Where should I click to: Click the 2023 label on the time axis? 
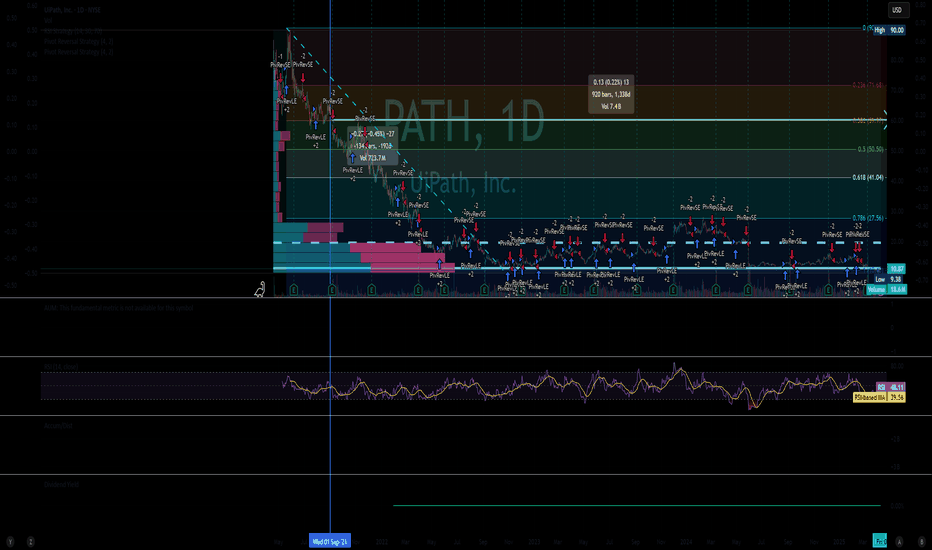[x=534, y=542]
